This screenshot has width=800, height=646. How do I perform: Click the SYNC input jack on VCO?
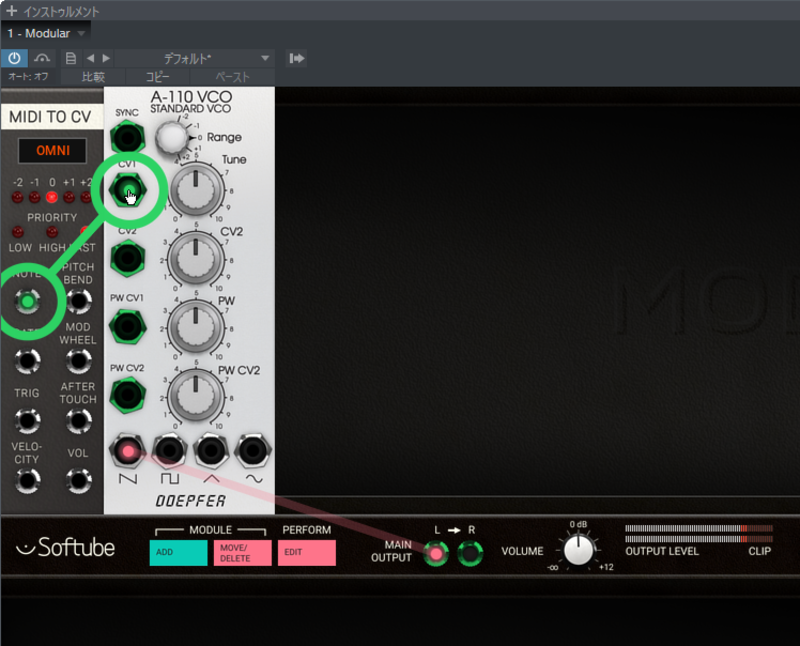point(128,137)
